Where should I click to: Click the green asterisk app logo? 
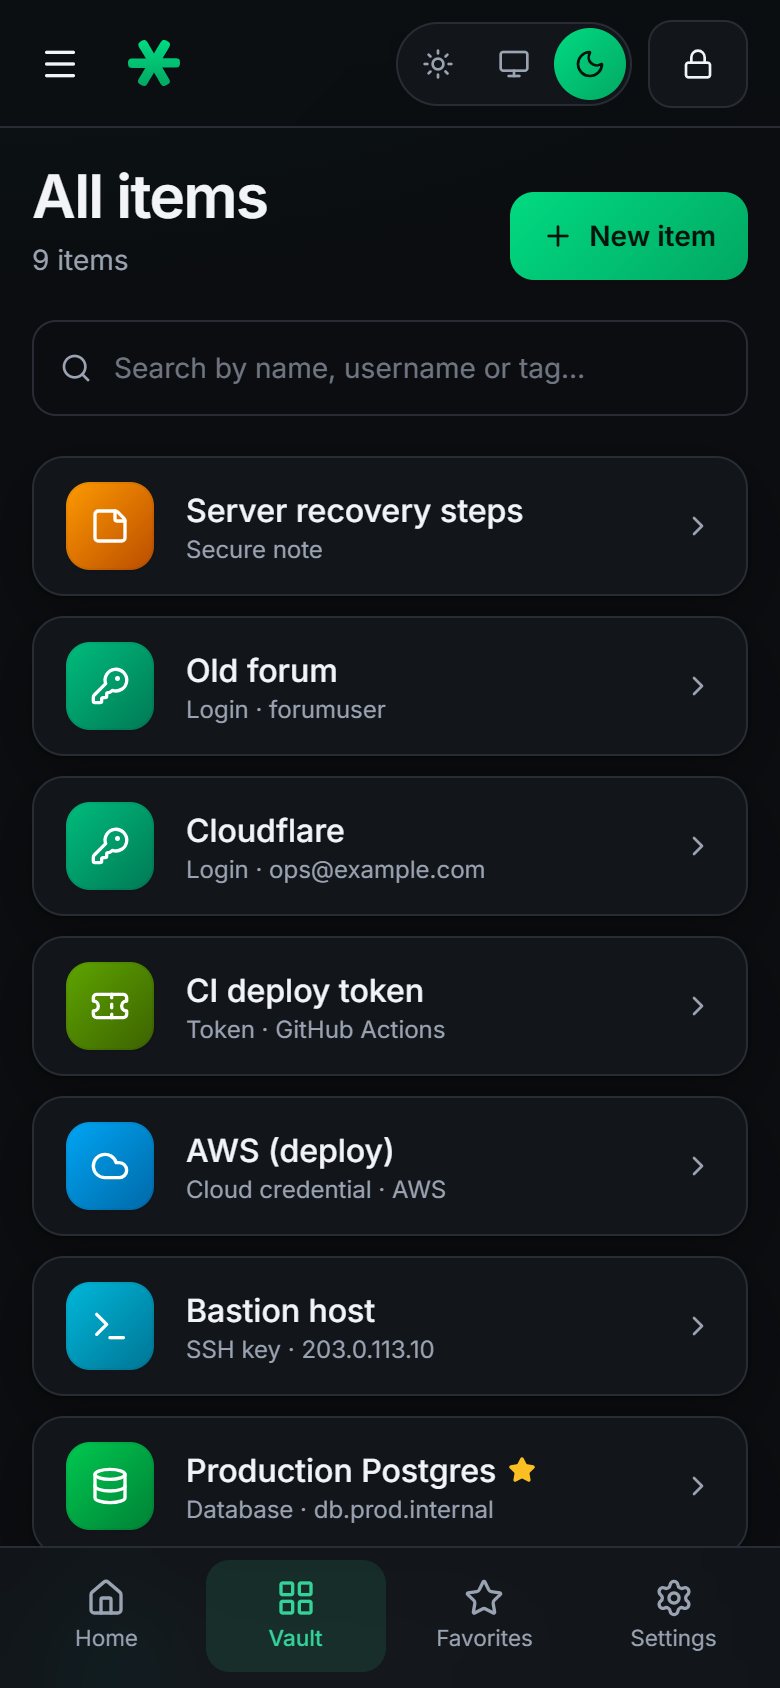click(x=154, y=63)
